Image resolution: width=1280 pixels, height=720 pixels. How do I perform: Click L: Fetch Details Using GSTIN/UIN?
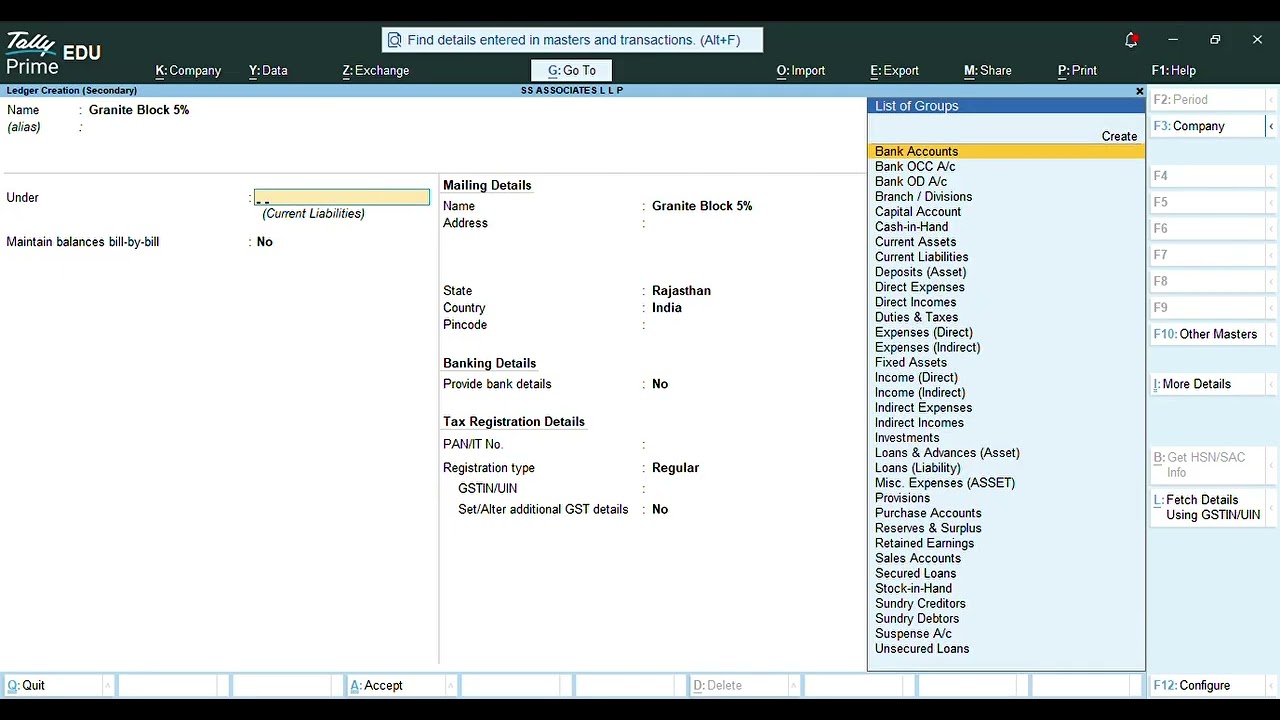pos(1207,507)
